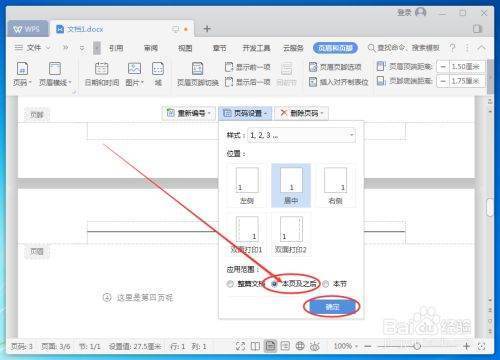The height and width of the screenshot is (360, 500).
Task: Click the zoom out minus icon
Action: coord(368,346)
